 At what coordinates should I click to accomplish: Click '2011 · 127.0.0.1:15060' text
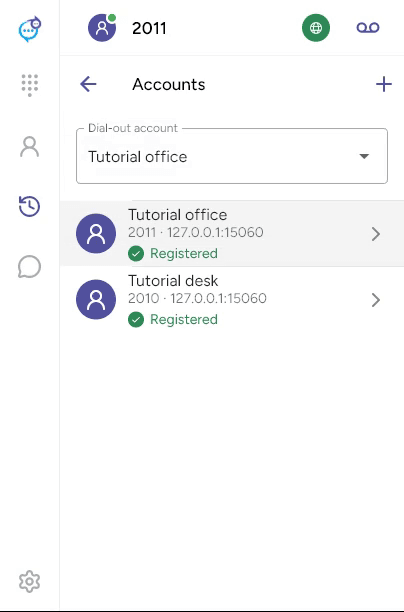tap(196, 232)
